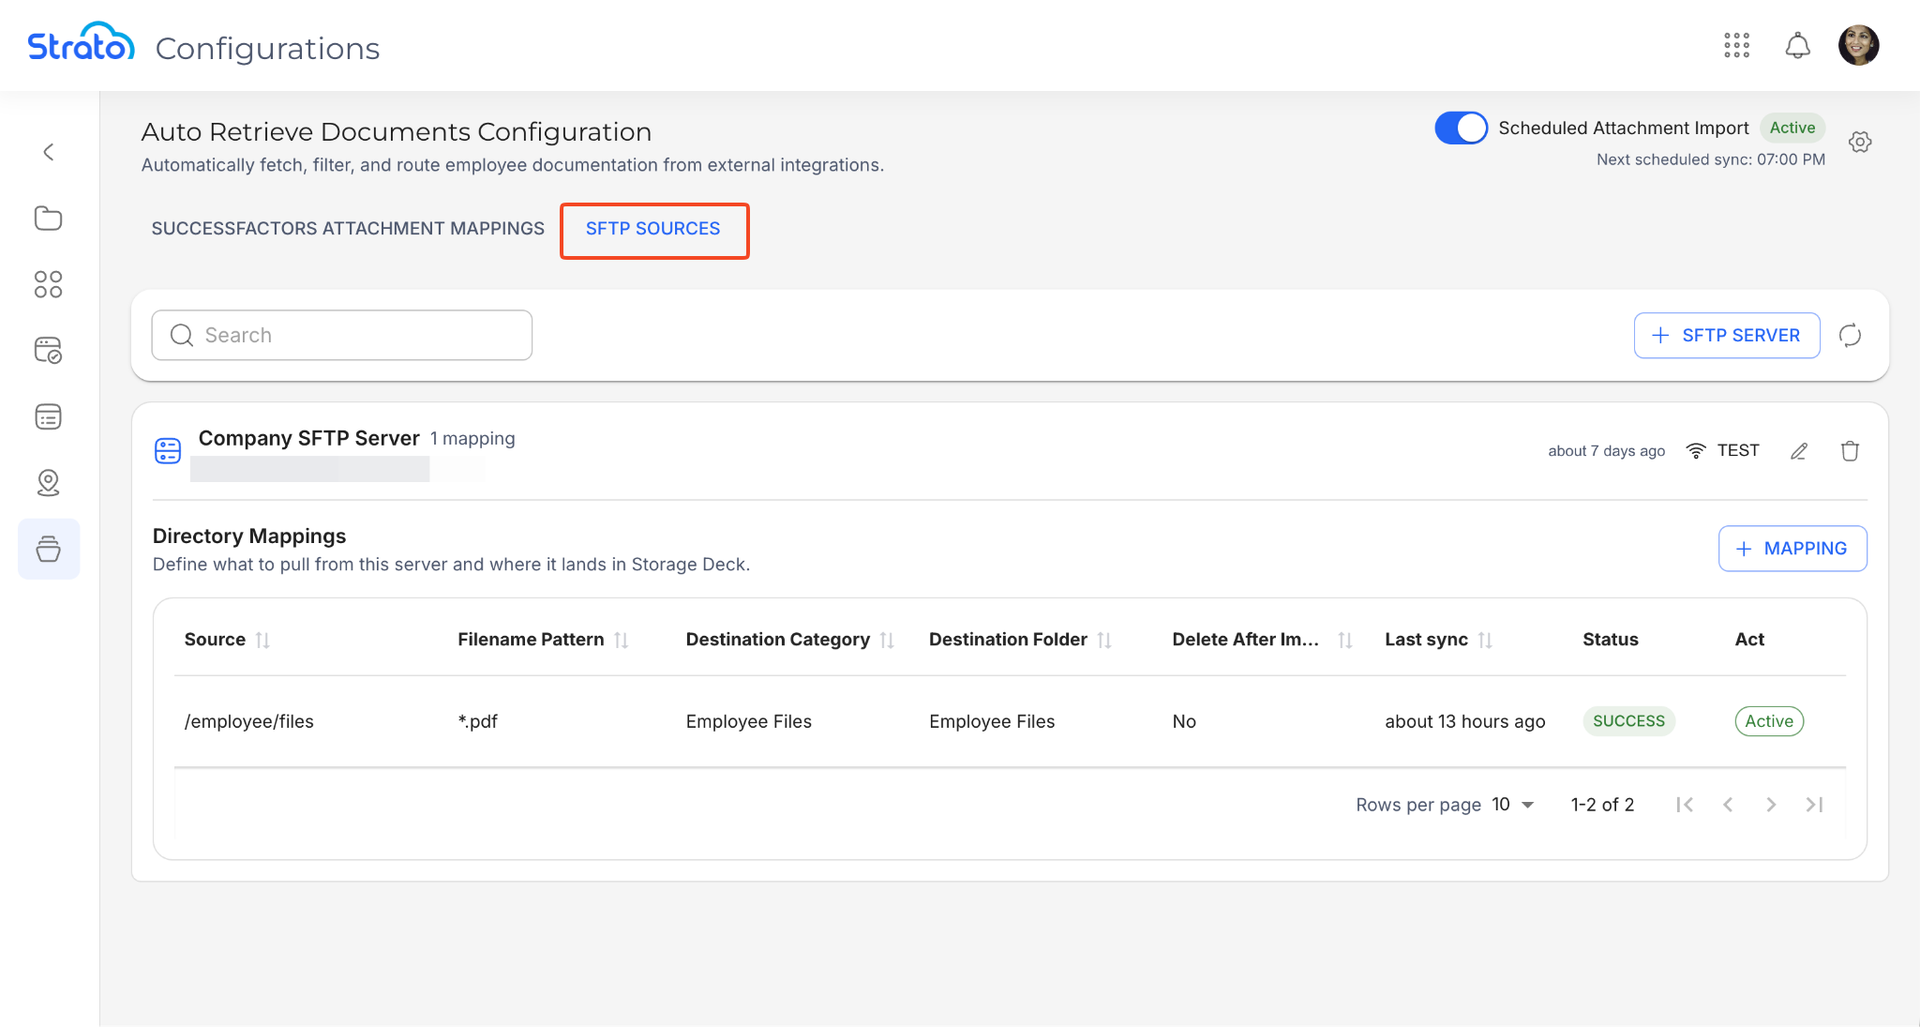Sort by the Delete After Im... column
Viewport: 1920px width, 1027px height.
[x=1345, y=640]
